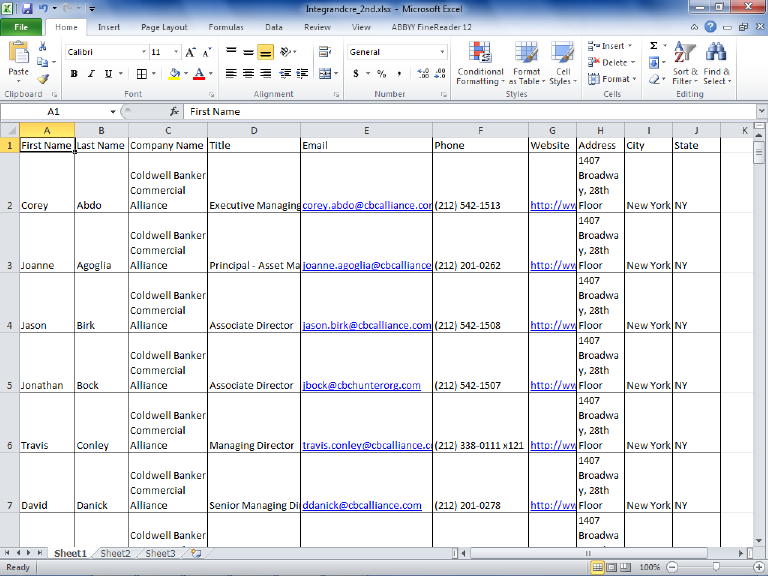This screenshot has height=576, width=768.
Task: Switch to the Insert ribbon tab
Action: [109, 27]
